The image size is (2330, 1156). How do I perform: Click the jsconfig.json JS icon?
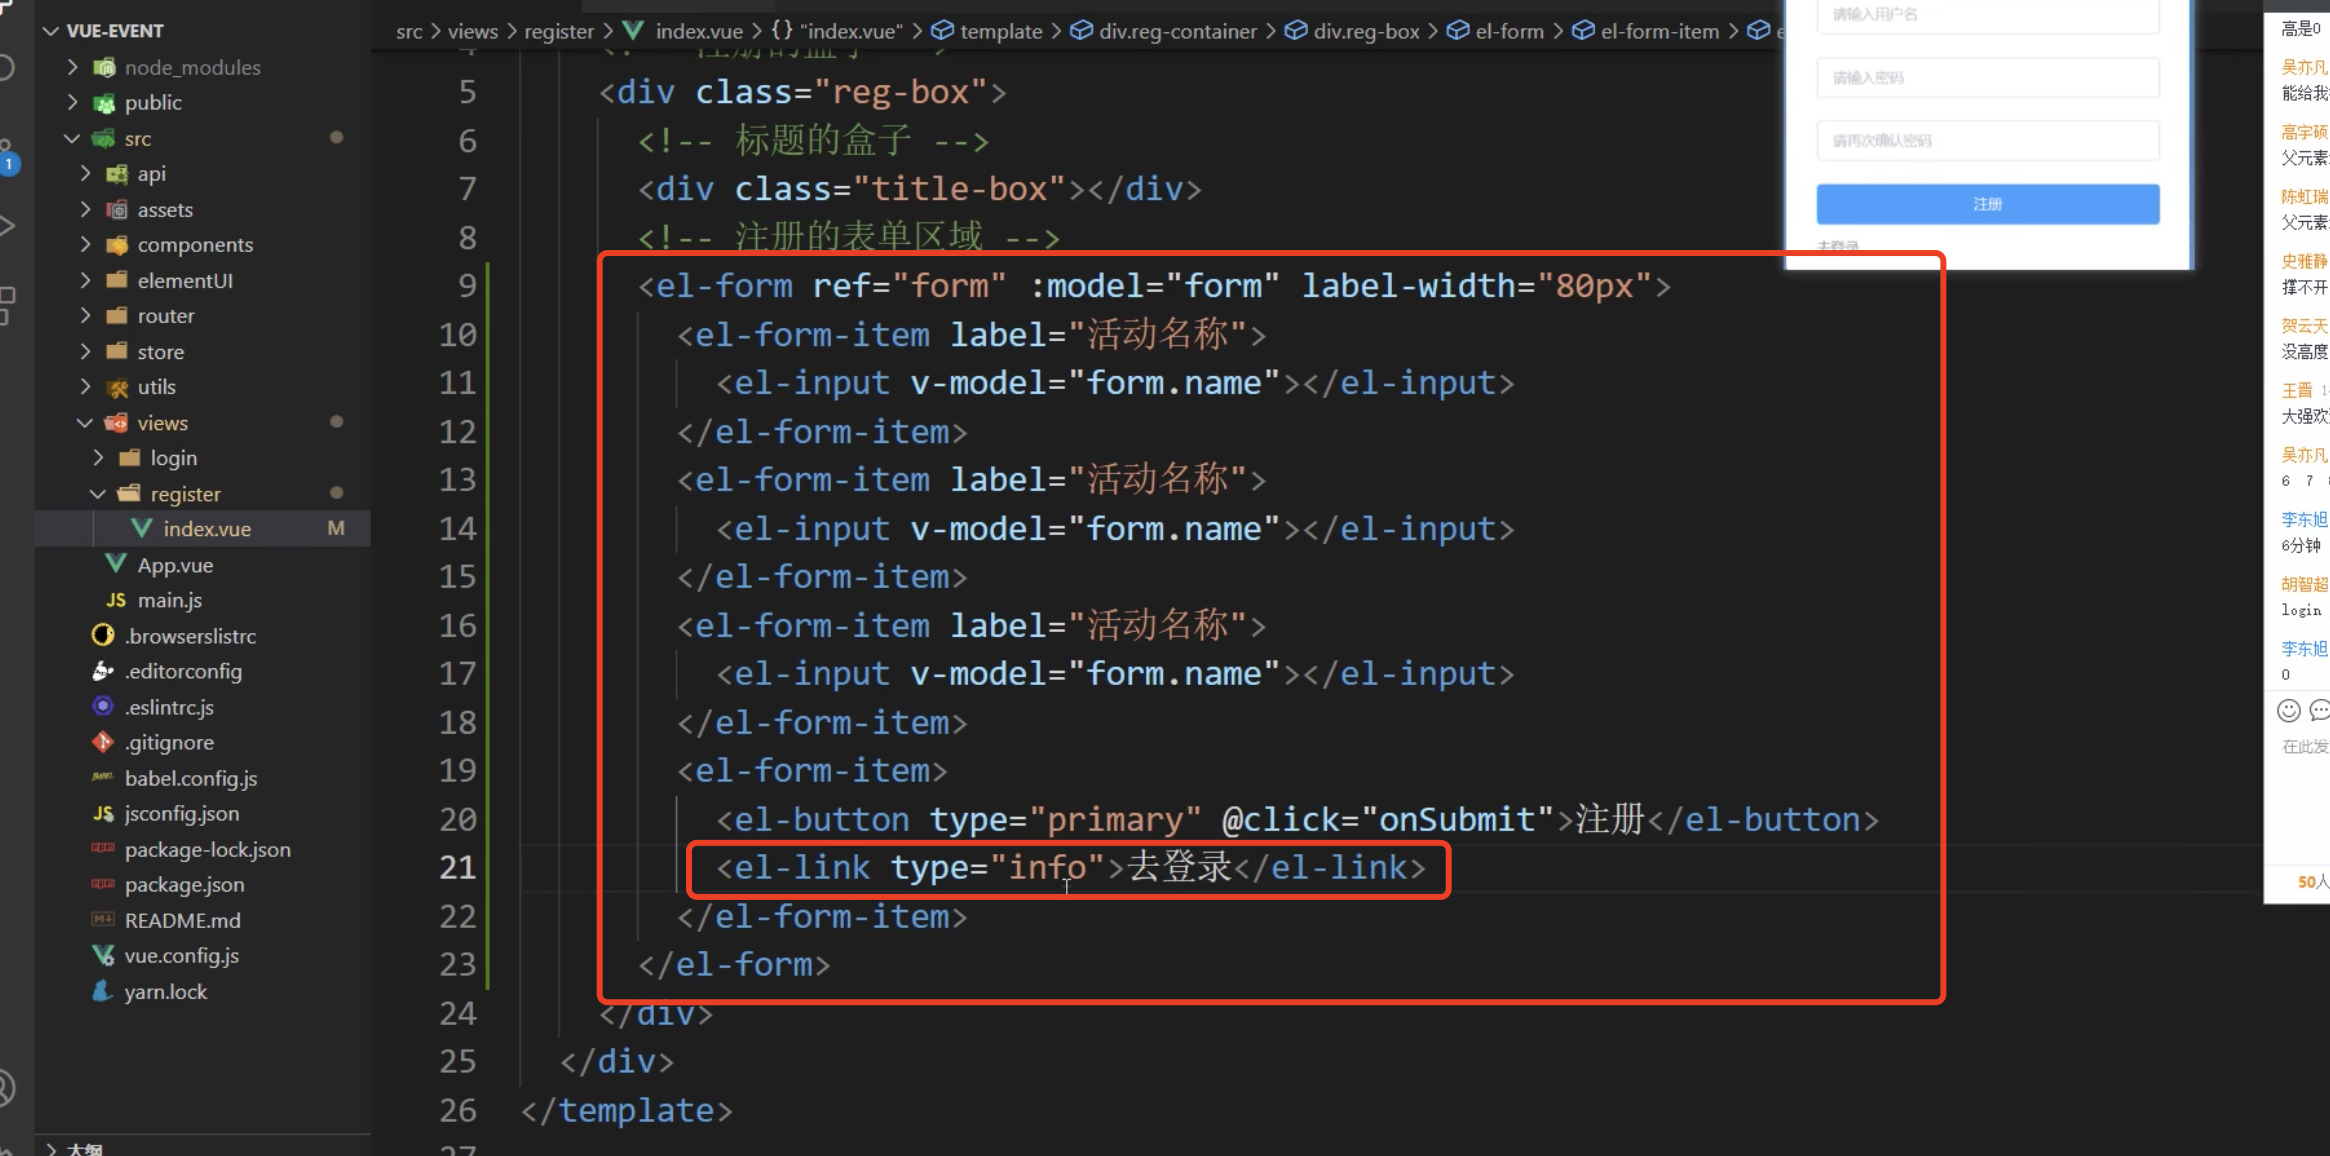click(103, 813)
